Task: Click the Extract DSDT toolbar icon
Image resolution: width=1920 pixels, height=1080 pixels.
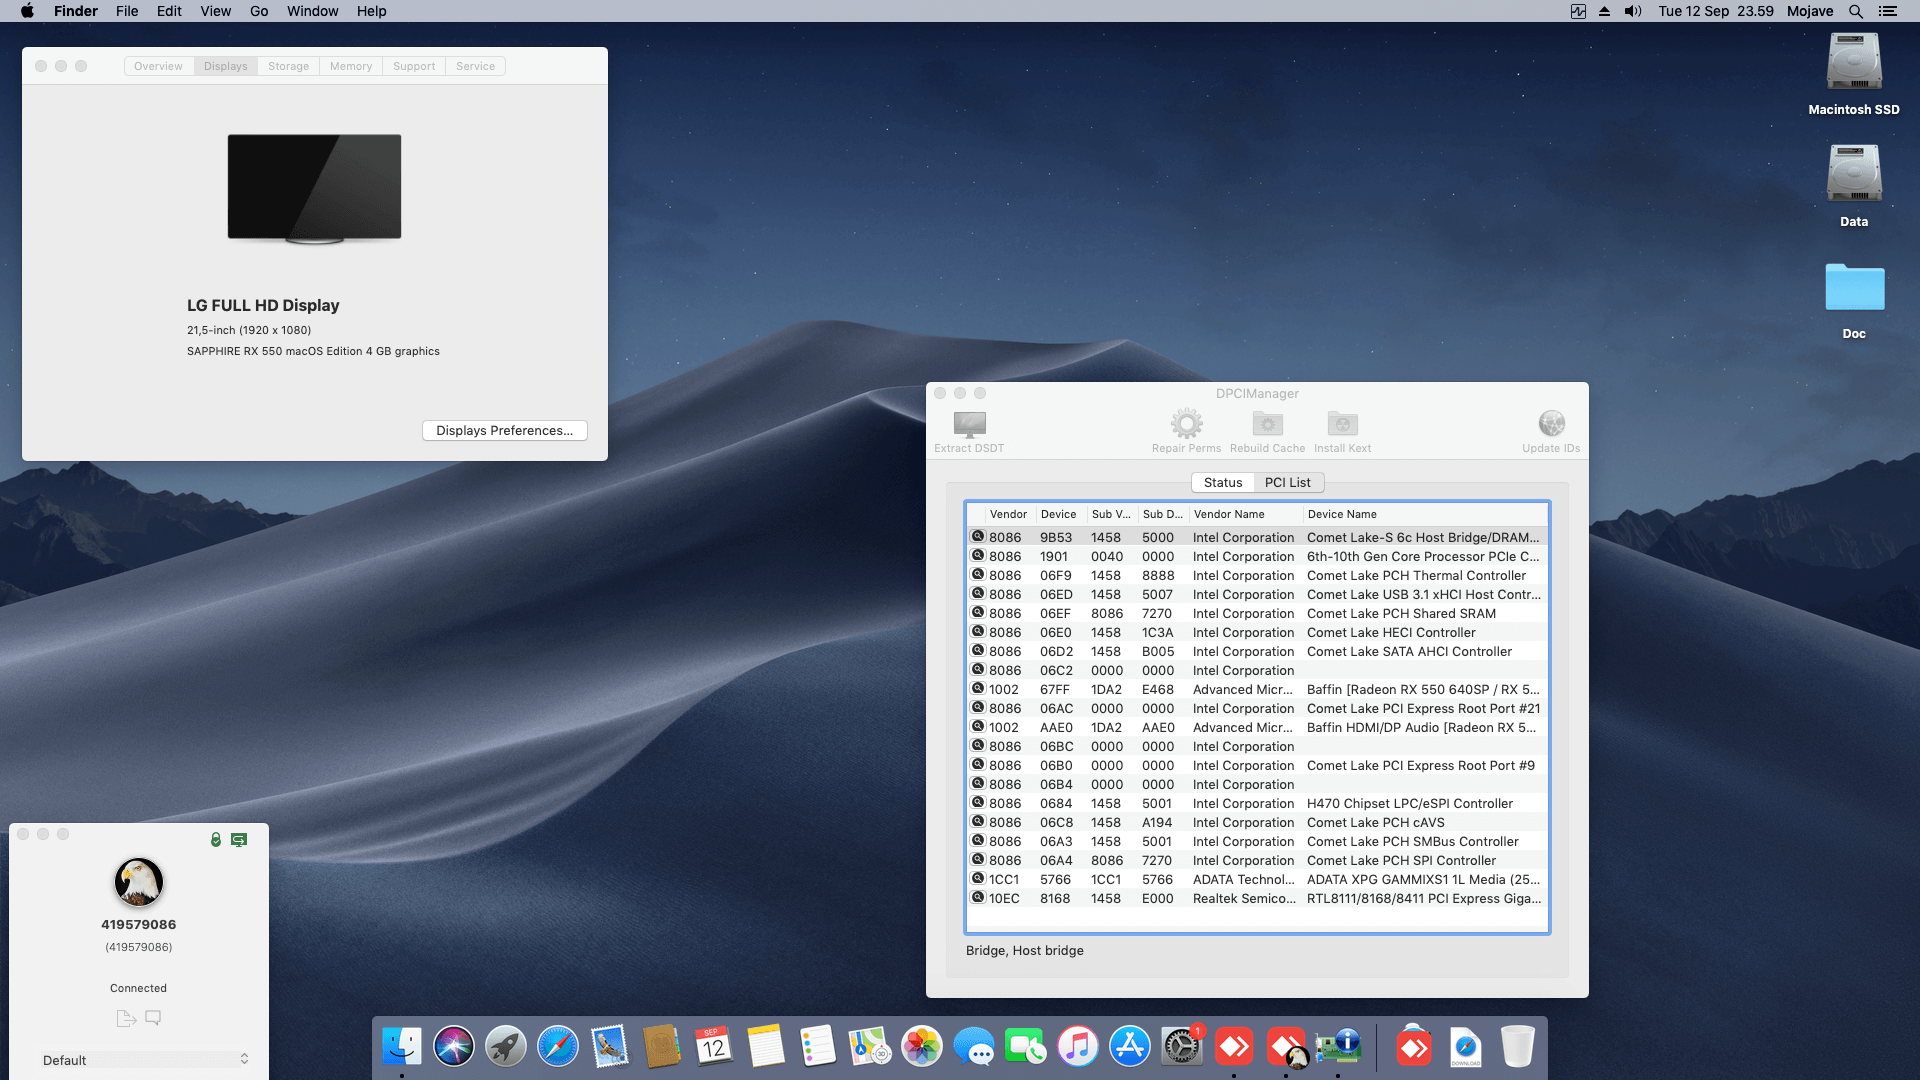Action: 969,425
